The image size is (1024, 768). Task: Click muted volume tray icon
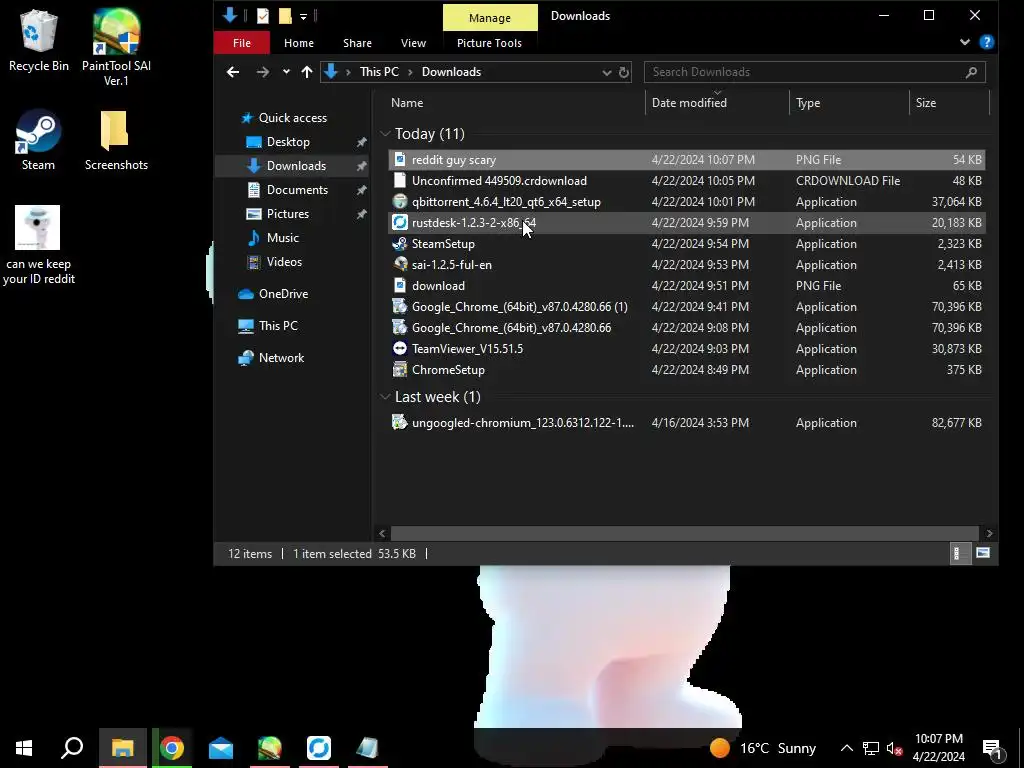coord(895,748)
